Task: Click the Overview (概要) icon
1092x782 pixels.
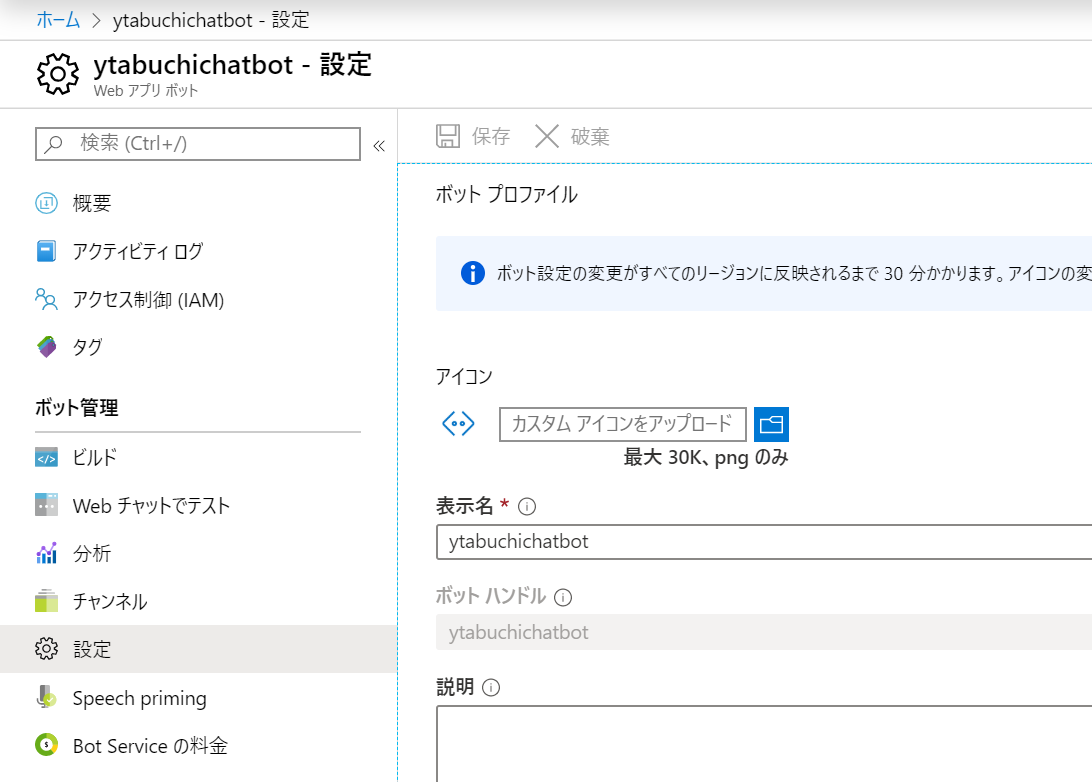Action: [x=47, y=203]
